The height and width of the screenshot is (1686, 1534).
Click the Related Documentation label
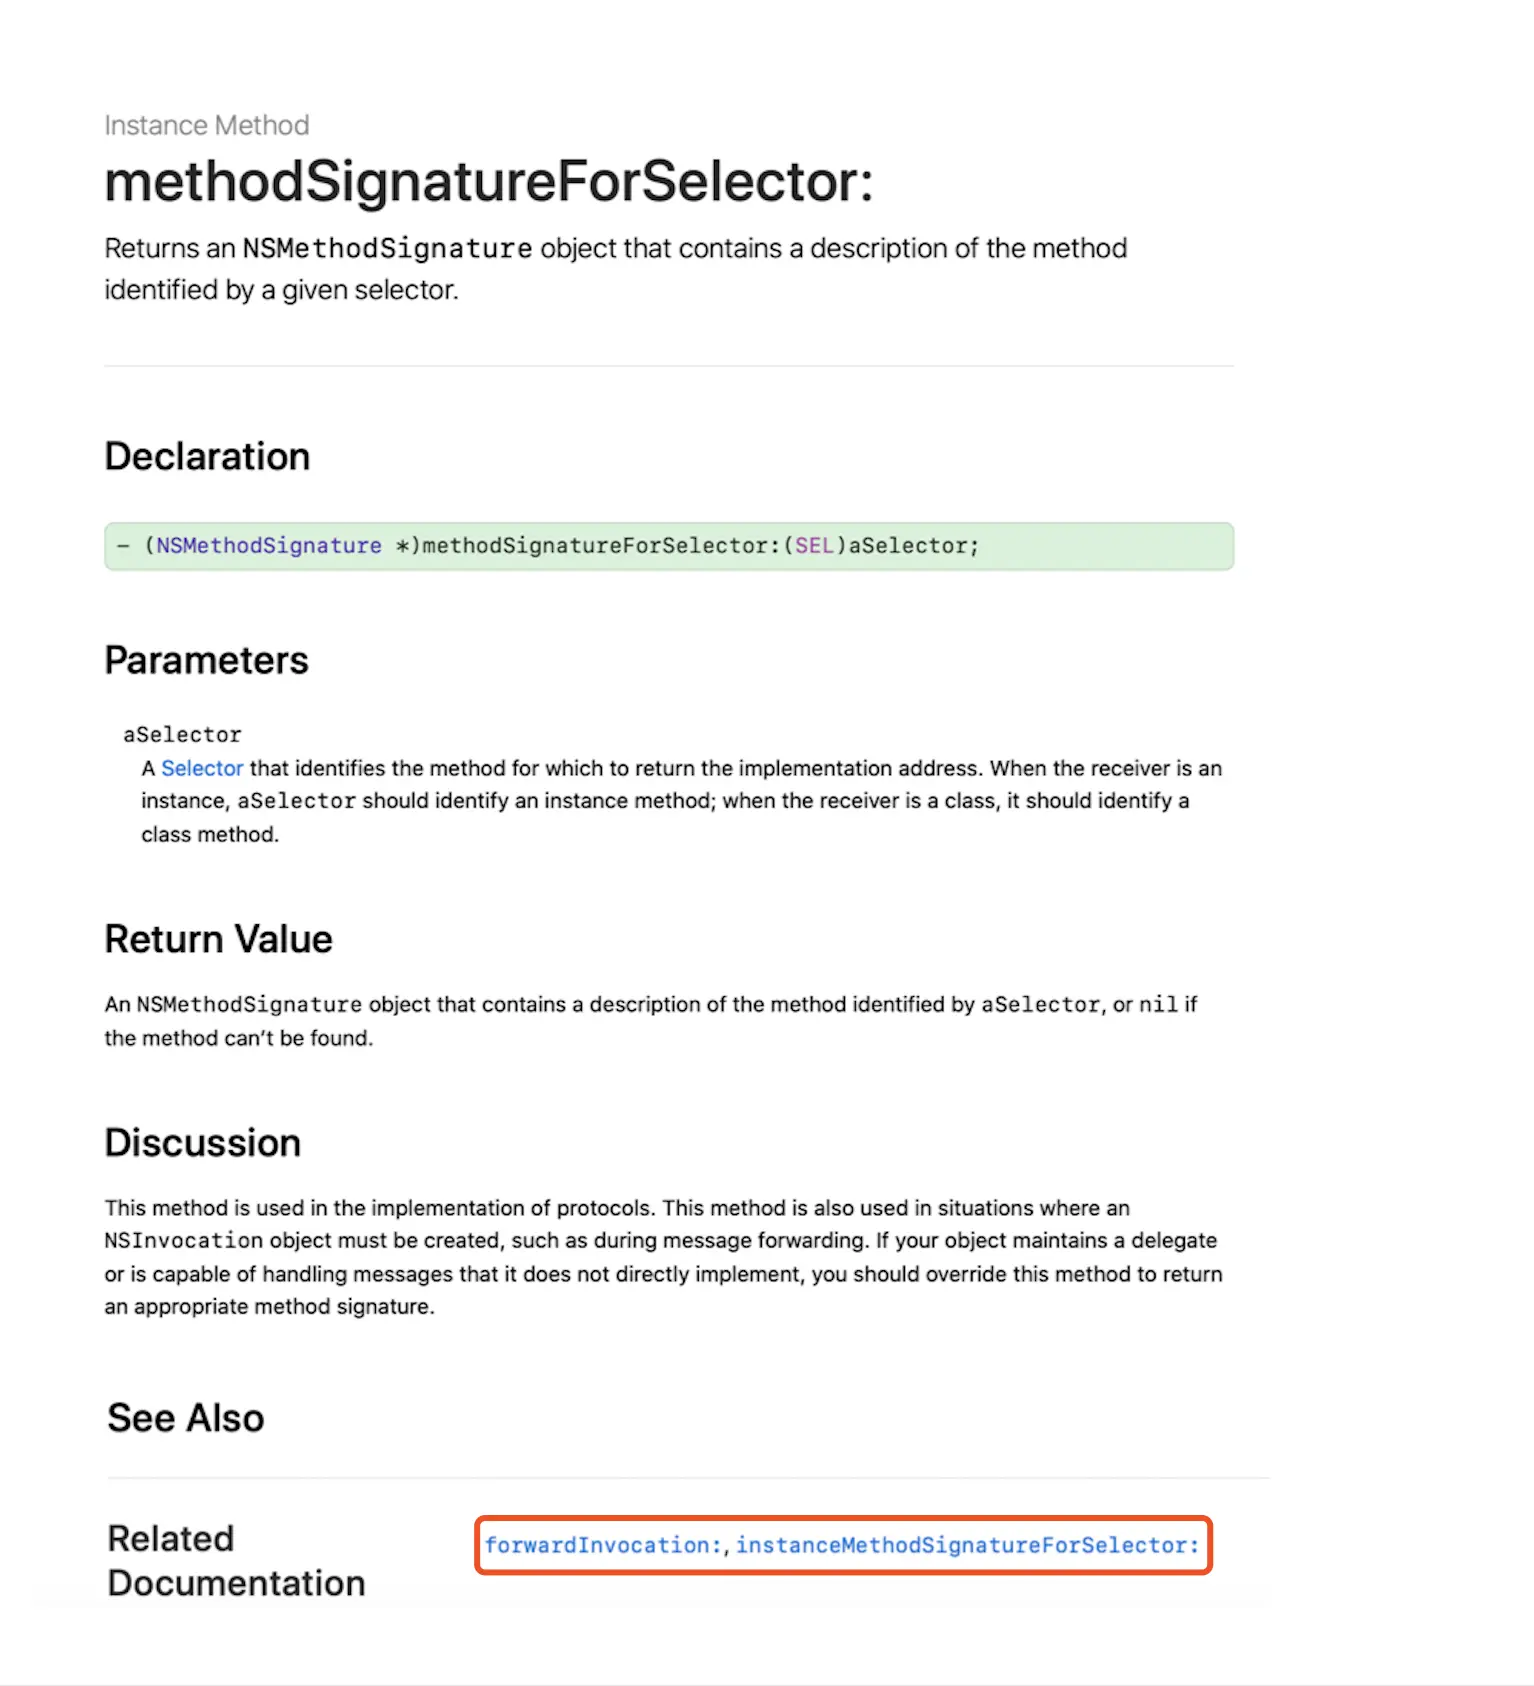tap(236, 1560)
